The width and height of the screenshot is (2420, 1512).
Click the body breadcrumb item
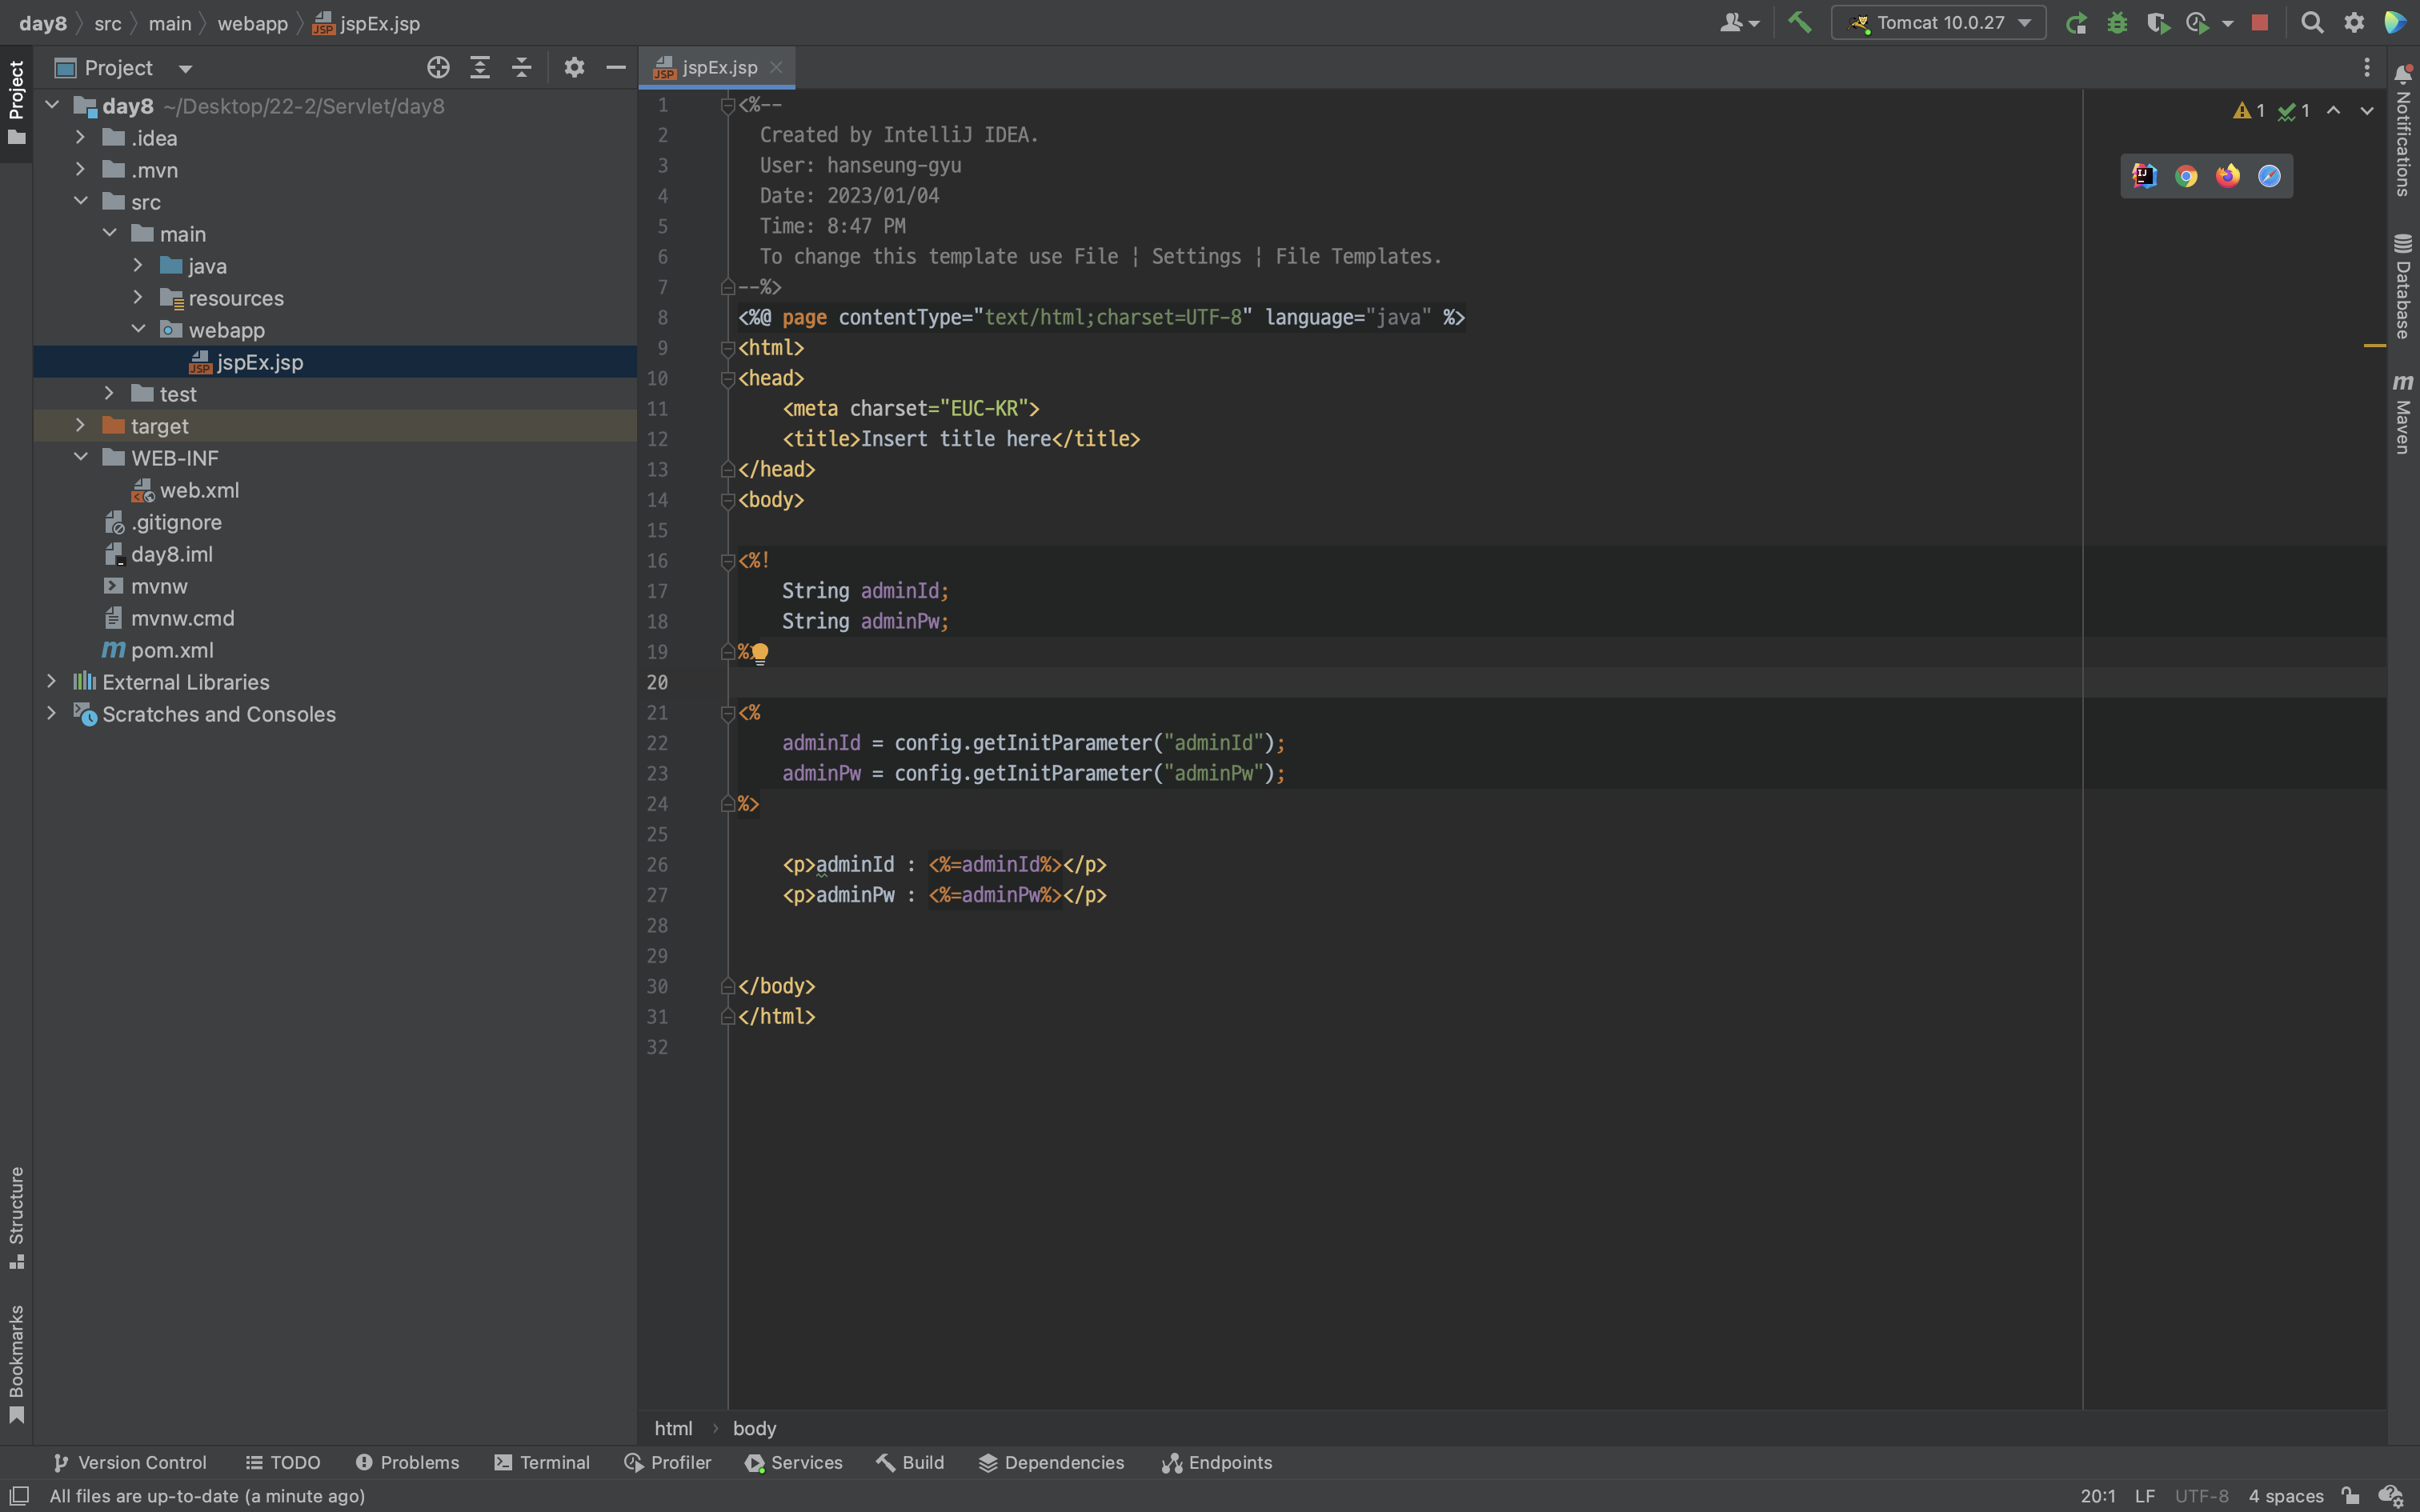[754, 1429]
